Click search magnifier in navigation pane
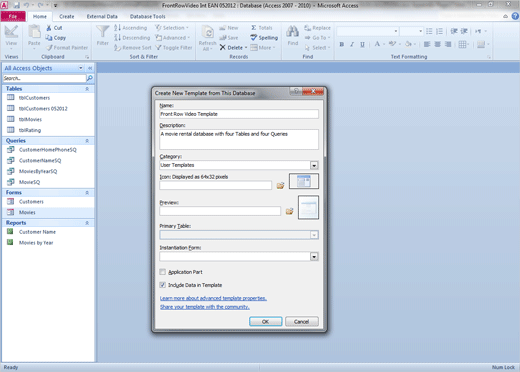 tap(90, 78)
